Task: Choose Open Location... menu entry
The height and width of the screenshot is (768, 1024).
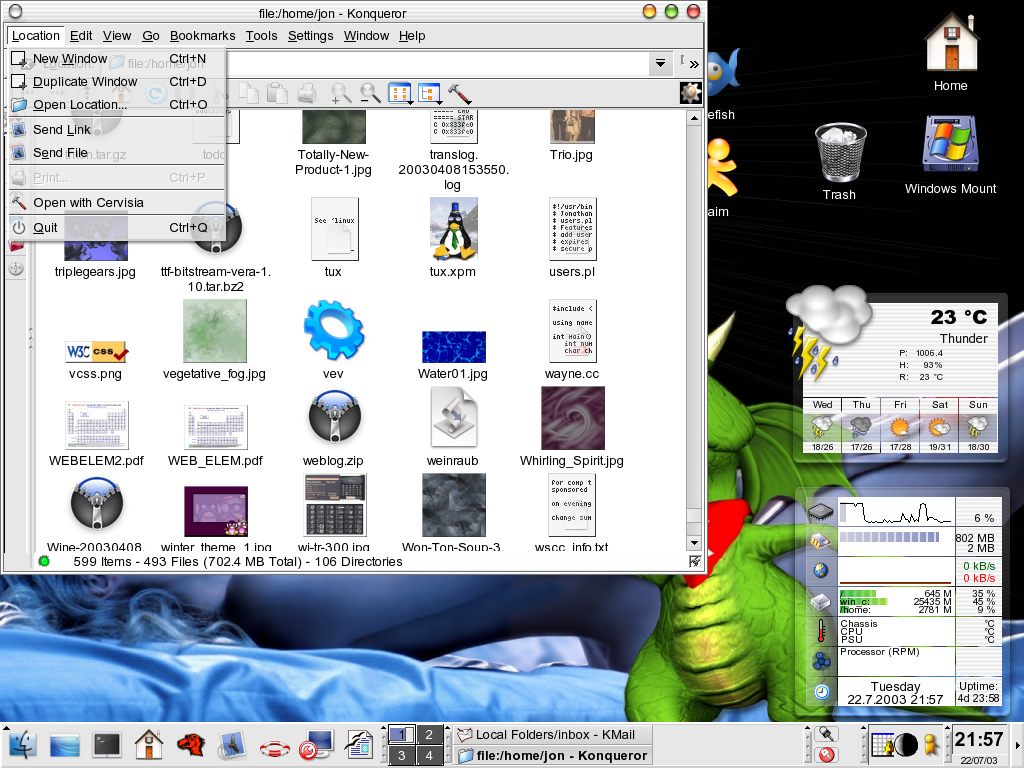Action: point(116,104)
